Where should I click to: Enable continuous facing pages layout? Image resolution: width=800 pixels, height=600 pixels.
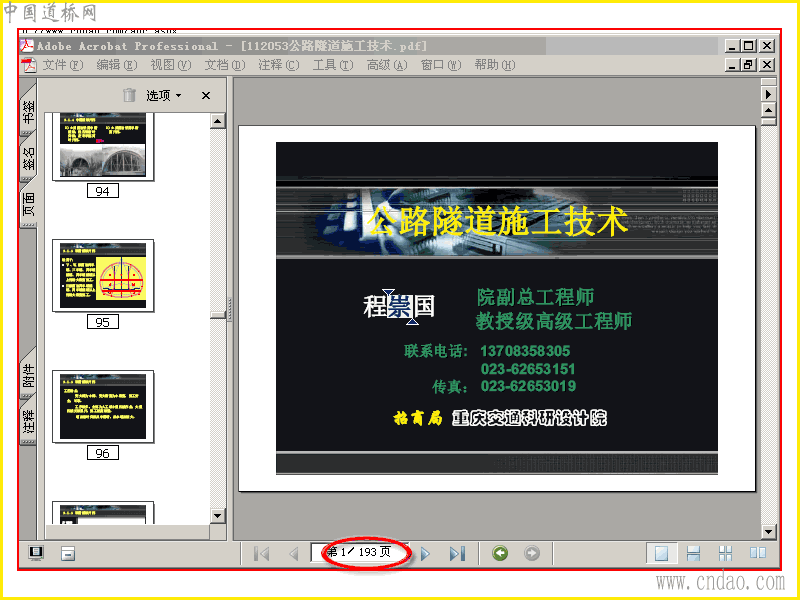coord(725,553)
